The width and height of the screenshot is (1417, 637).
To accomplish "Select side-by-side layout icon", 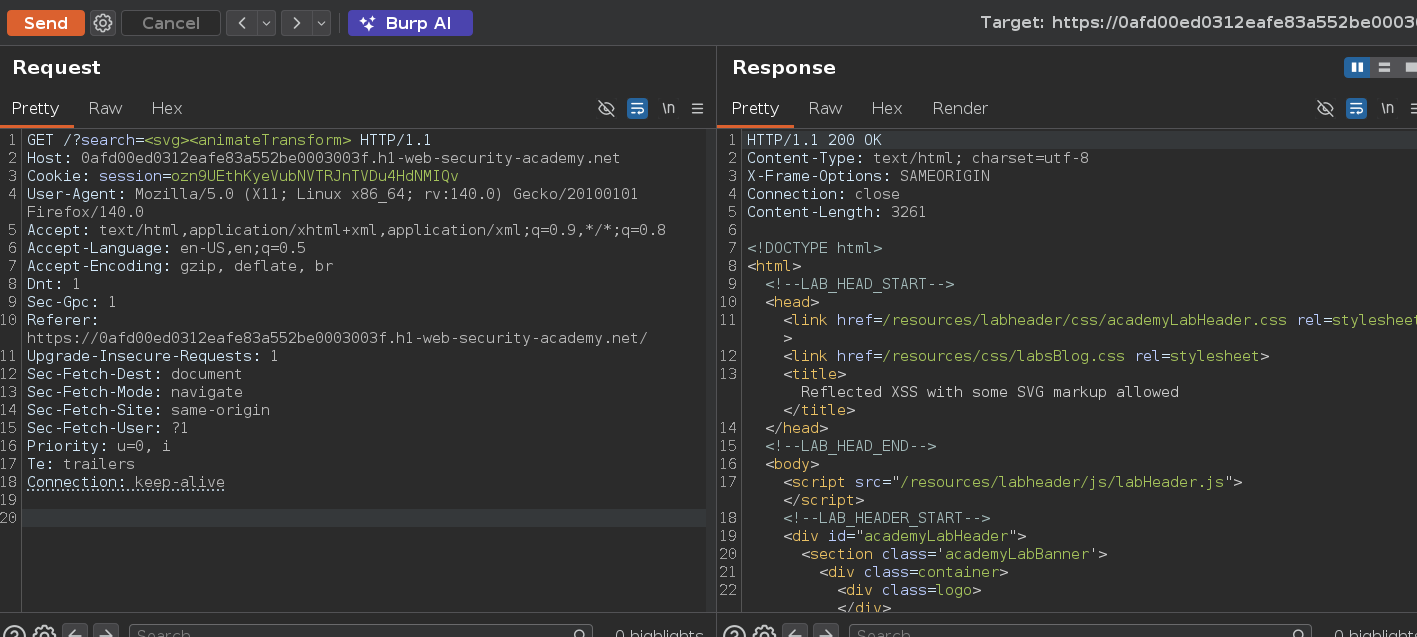I will point(1357,67).
